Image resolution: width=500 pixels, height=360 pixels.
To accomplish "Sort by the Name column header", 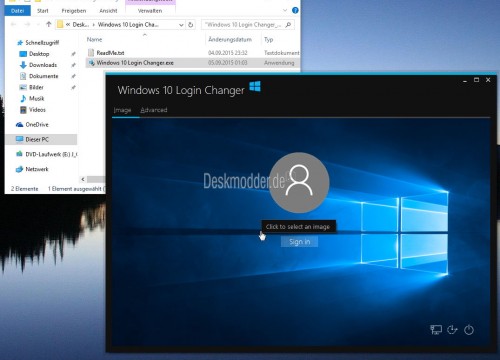I will [94, 39].
